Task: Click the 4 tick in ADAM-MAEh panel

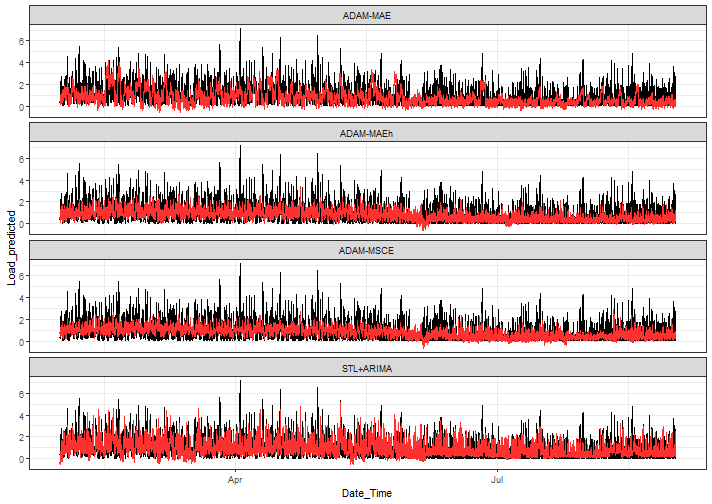Action: (x=21, y=181)
